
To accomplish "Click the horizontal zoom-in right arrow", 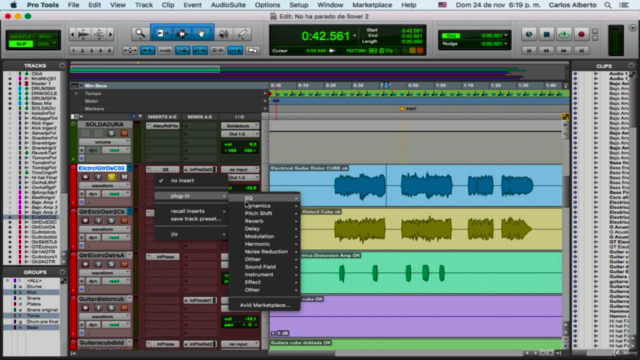I will point(110,34).
